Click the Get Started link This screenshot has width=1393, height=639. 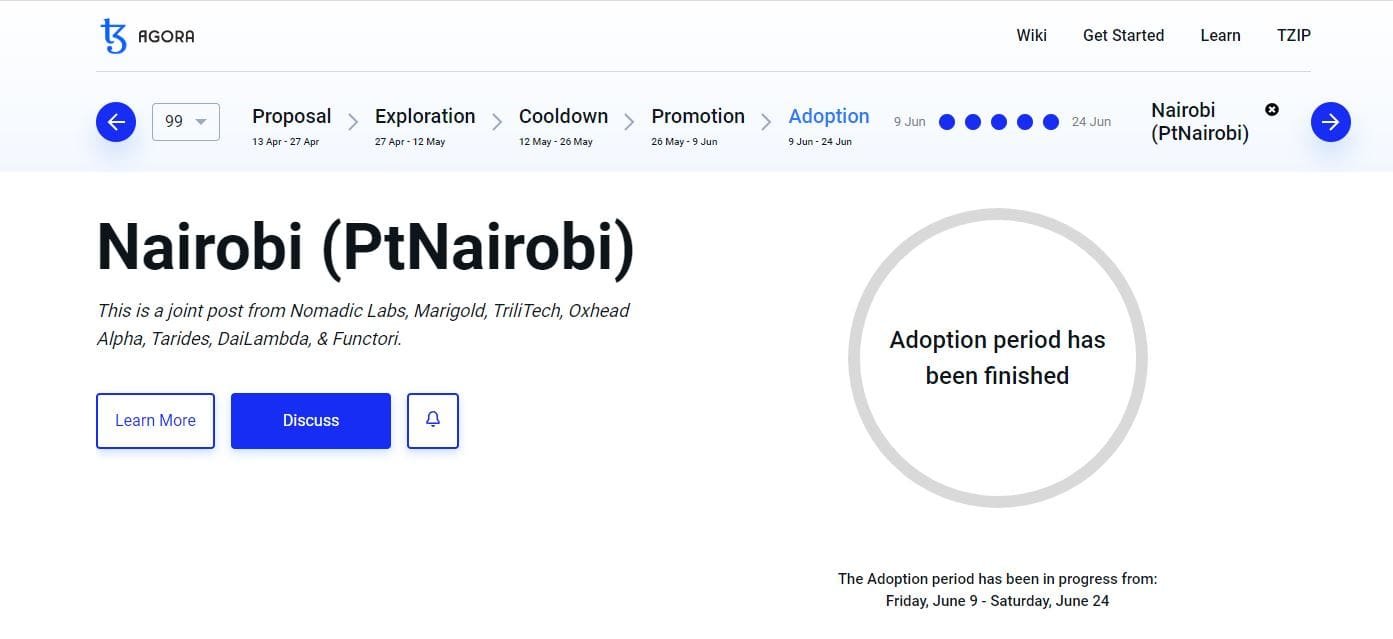tap(1123, 35)
